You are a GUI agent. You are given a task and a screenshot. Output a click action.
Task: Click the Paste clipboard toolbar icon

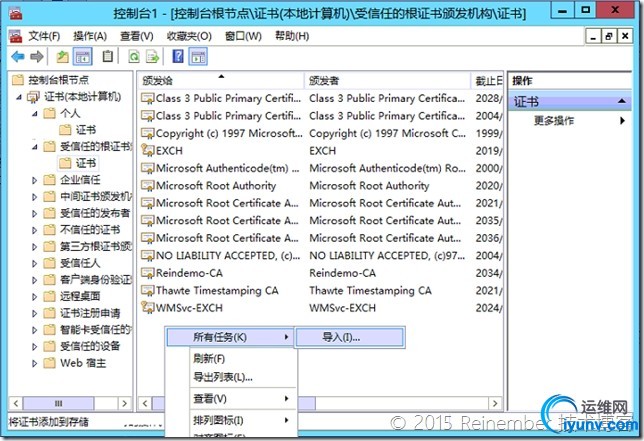108,56
